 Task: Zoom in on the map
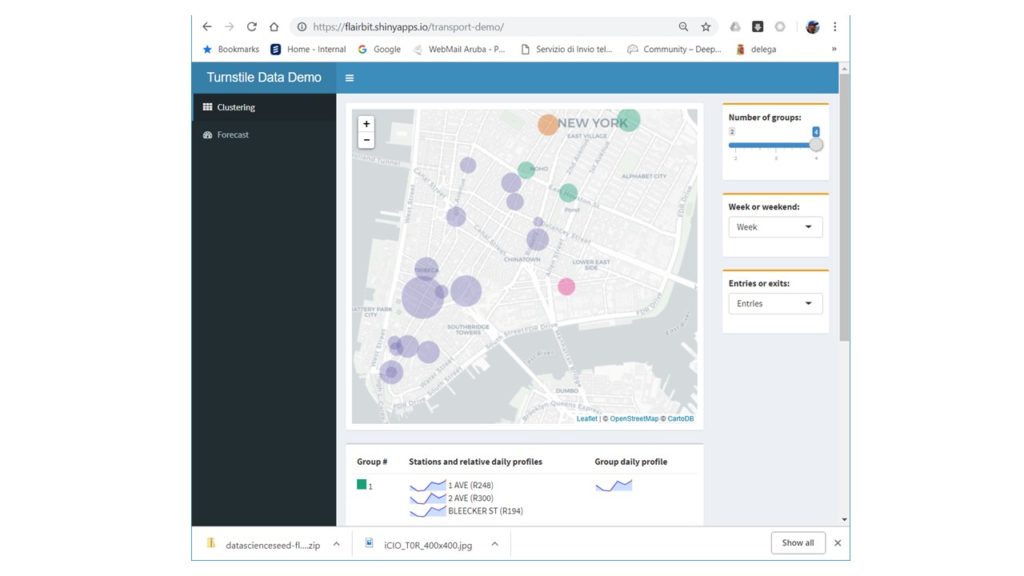[x=366, y=124]
